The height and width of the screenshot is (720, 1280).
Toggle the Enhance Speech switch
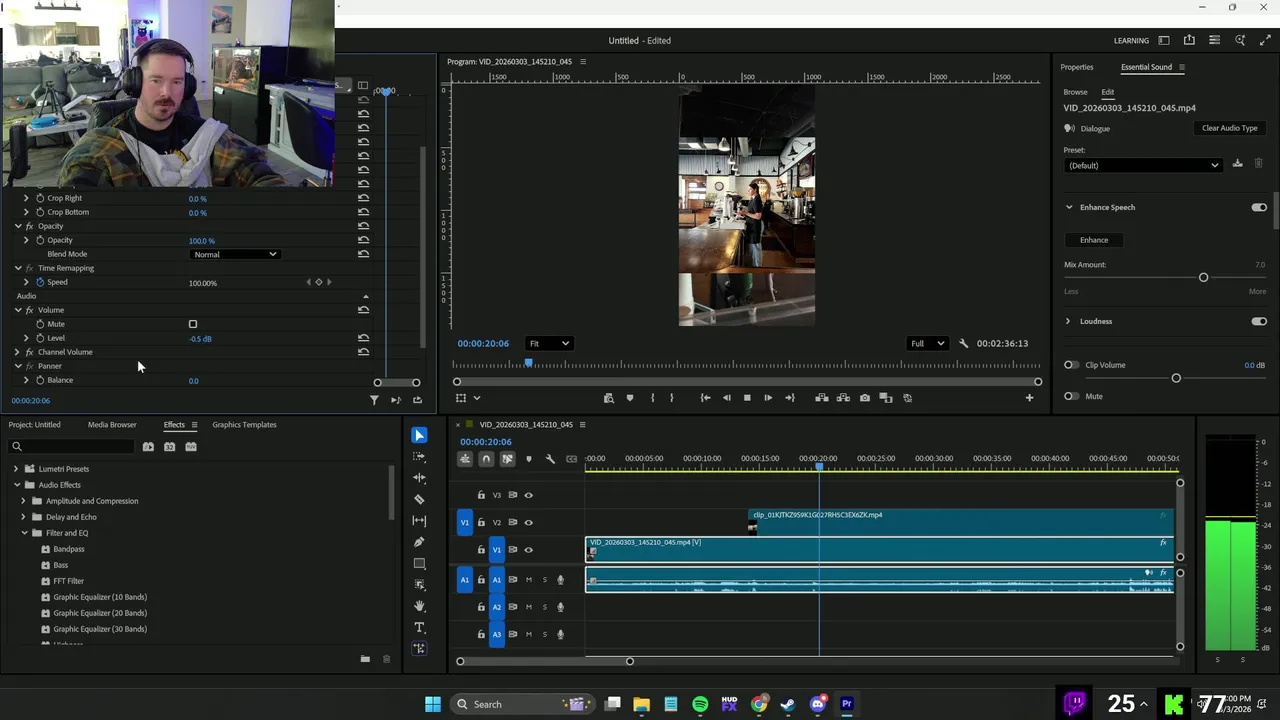click(x=1258, y=207)
